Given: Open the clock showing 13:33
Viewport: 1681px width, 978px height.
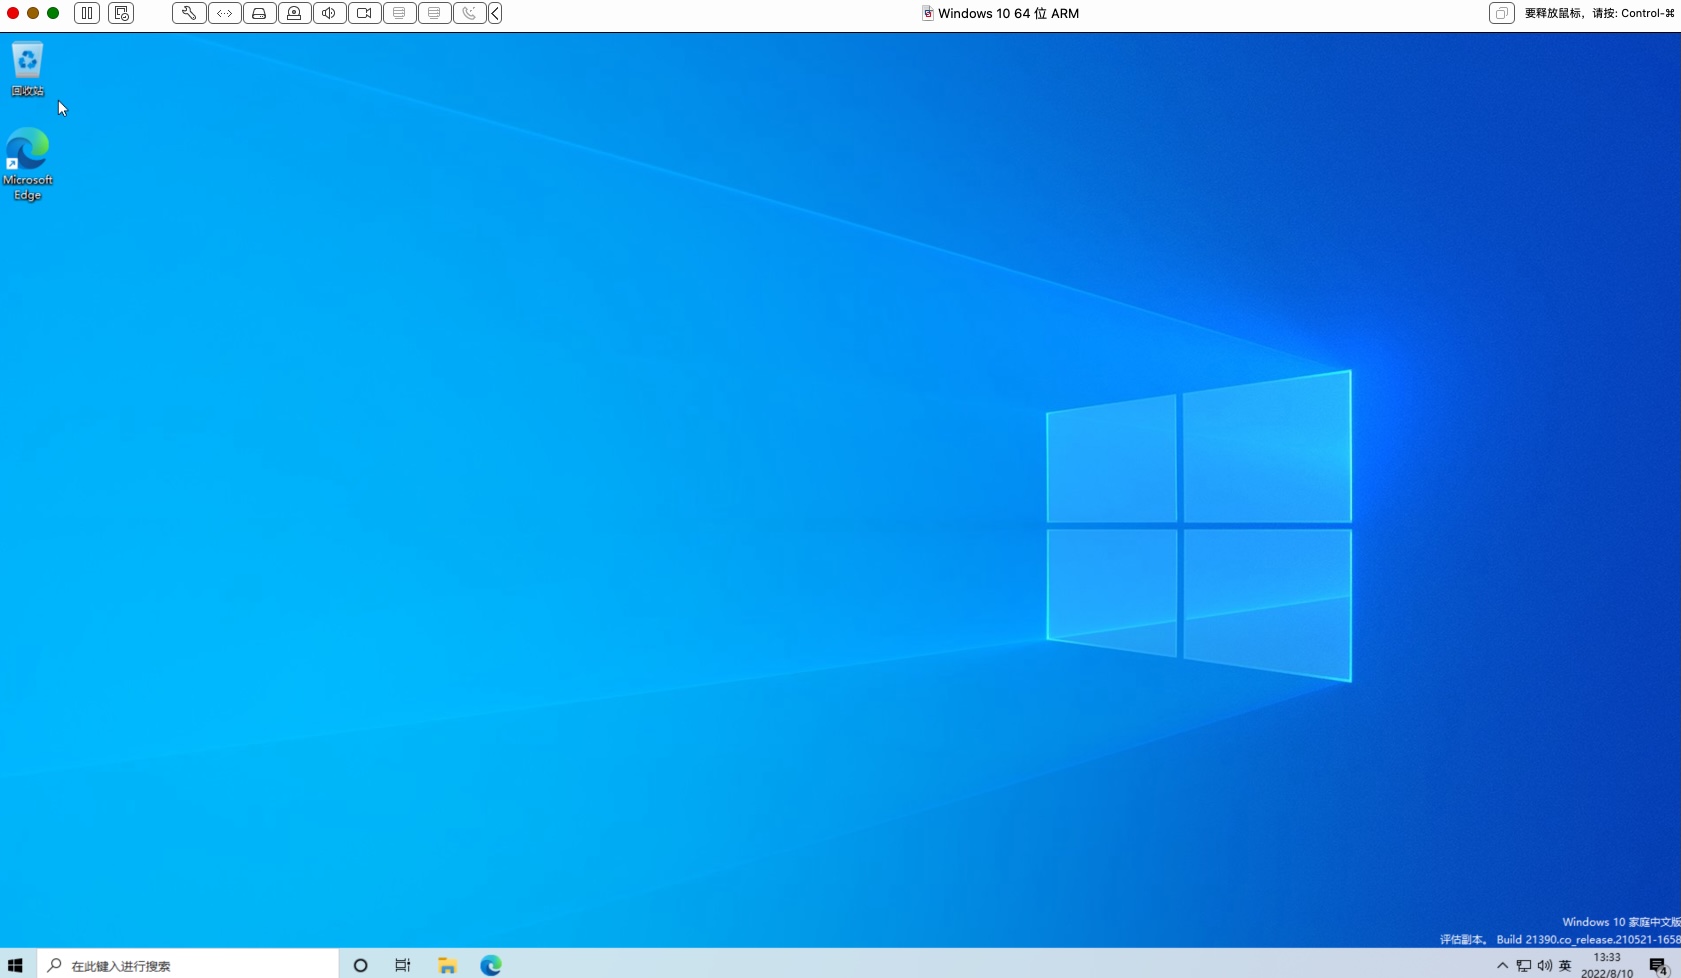Looking at the screenshot, I should tap(1607, 965).
